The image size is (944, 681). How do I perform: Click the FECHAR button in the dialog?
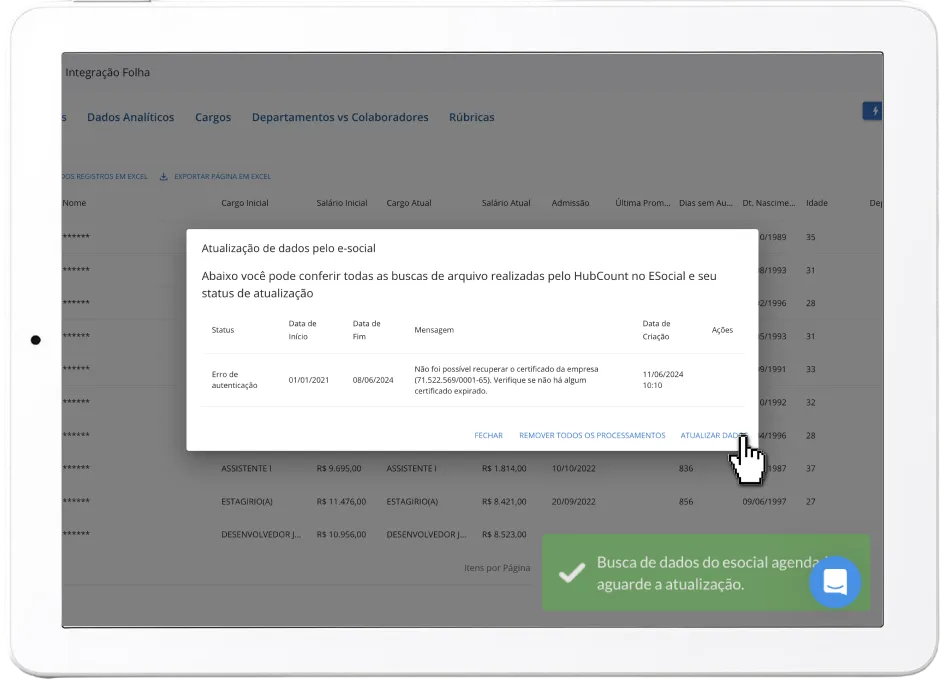click(488, 435)
